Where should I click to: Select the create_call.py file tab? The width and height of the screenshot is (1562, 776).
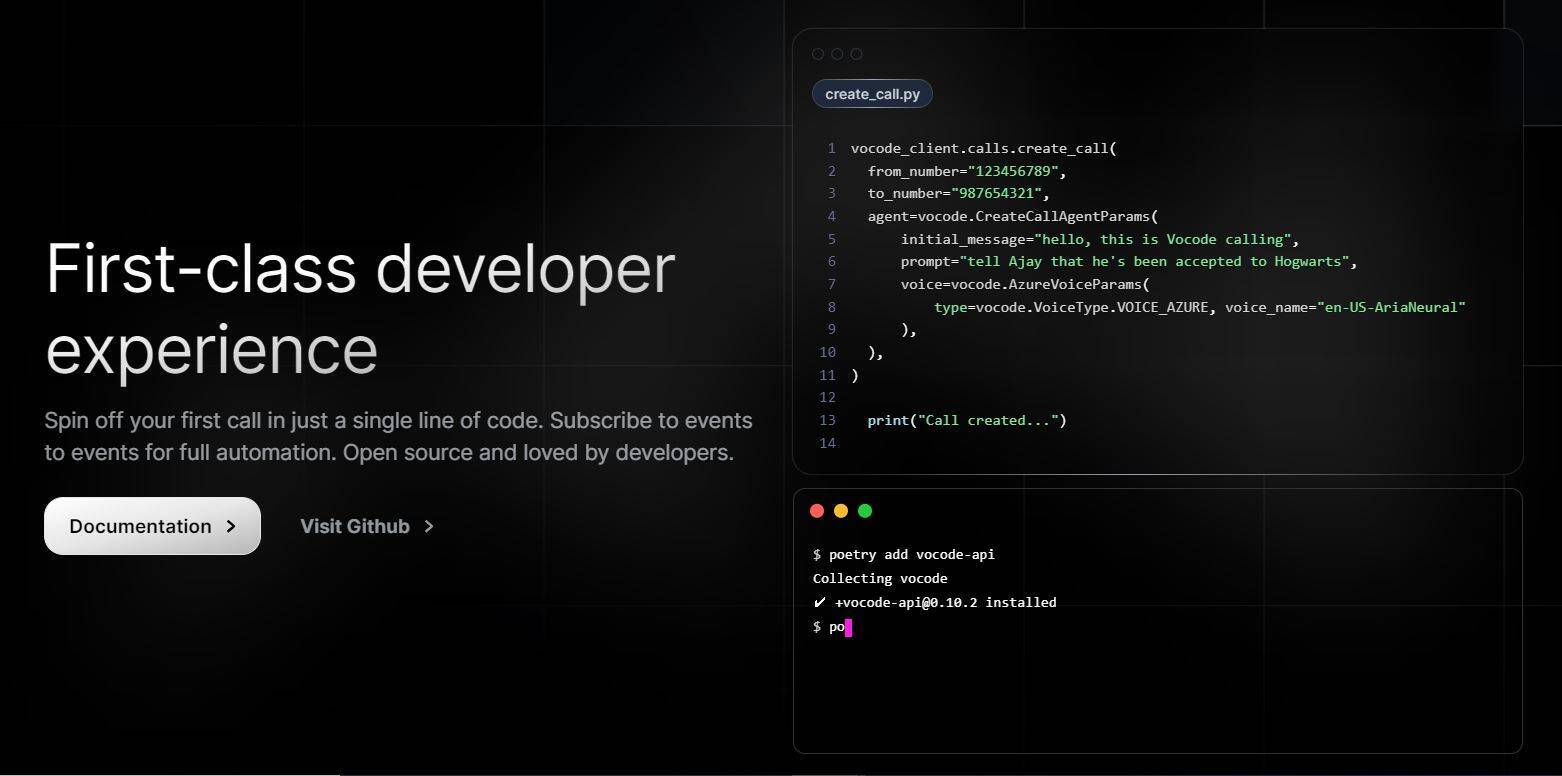pos(872,94)
